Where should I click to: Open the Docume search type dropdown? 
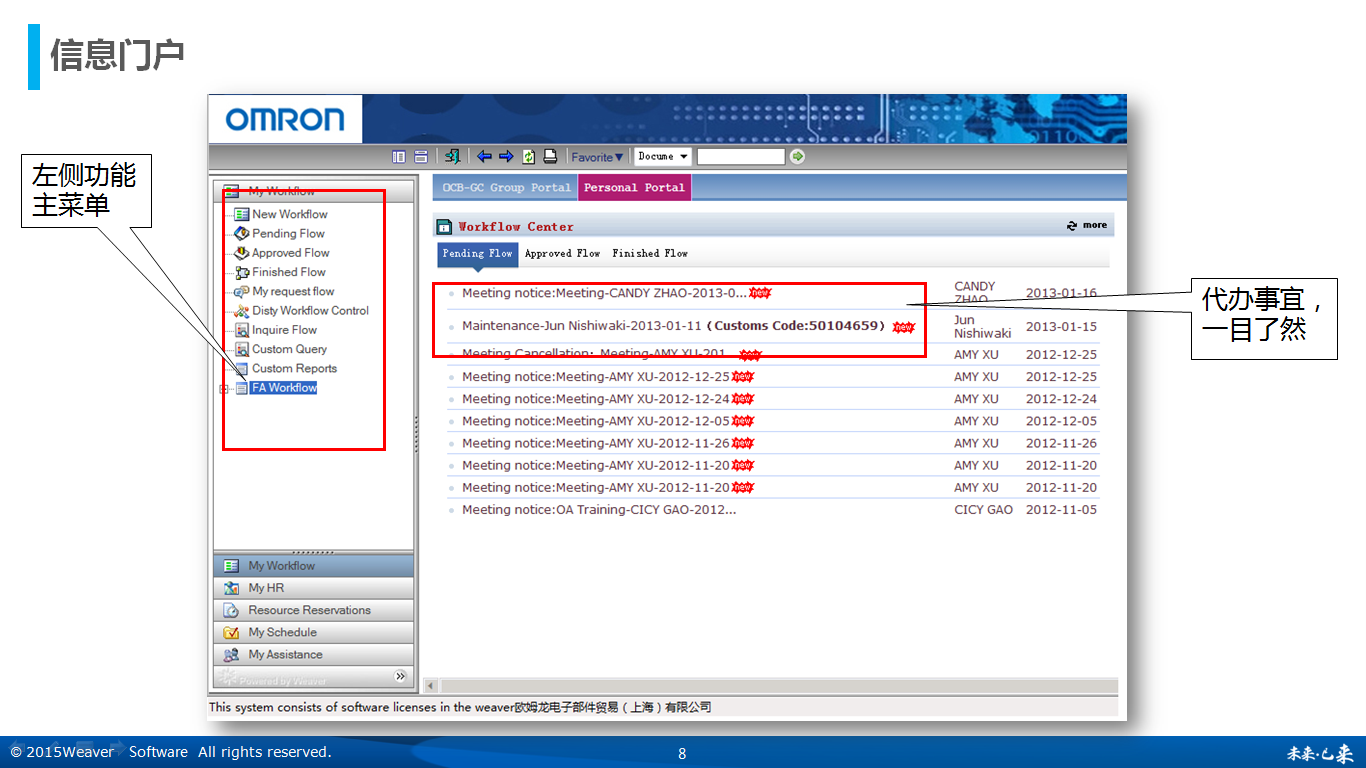click(663, 157)
